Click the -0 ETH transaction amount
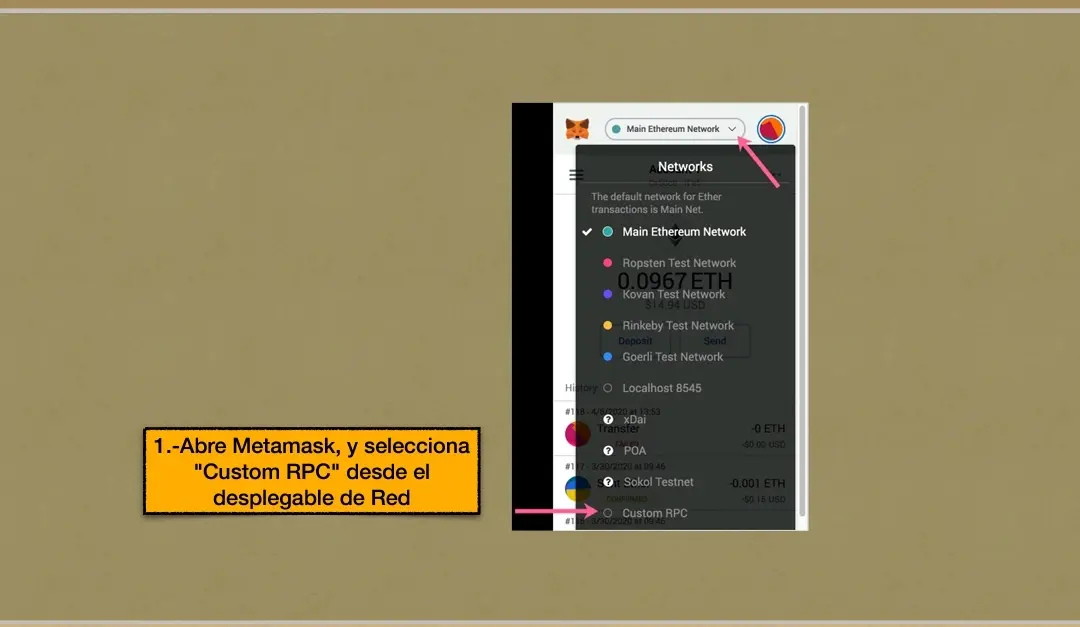The image size is (1080, 627). click(x=768, y=429)
